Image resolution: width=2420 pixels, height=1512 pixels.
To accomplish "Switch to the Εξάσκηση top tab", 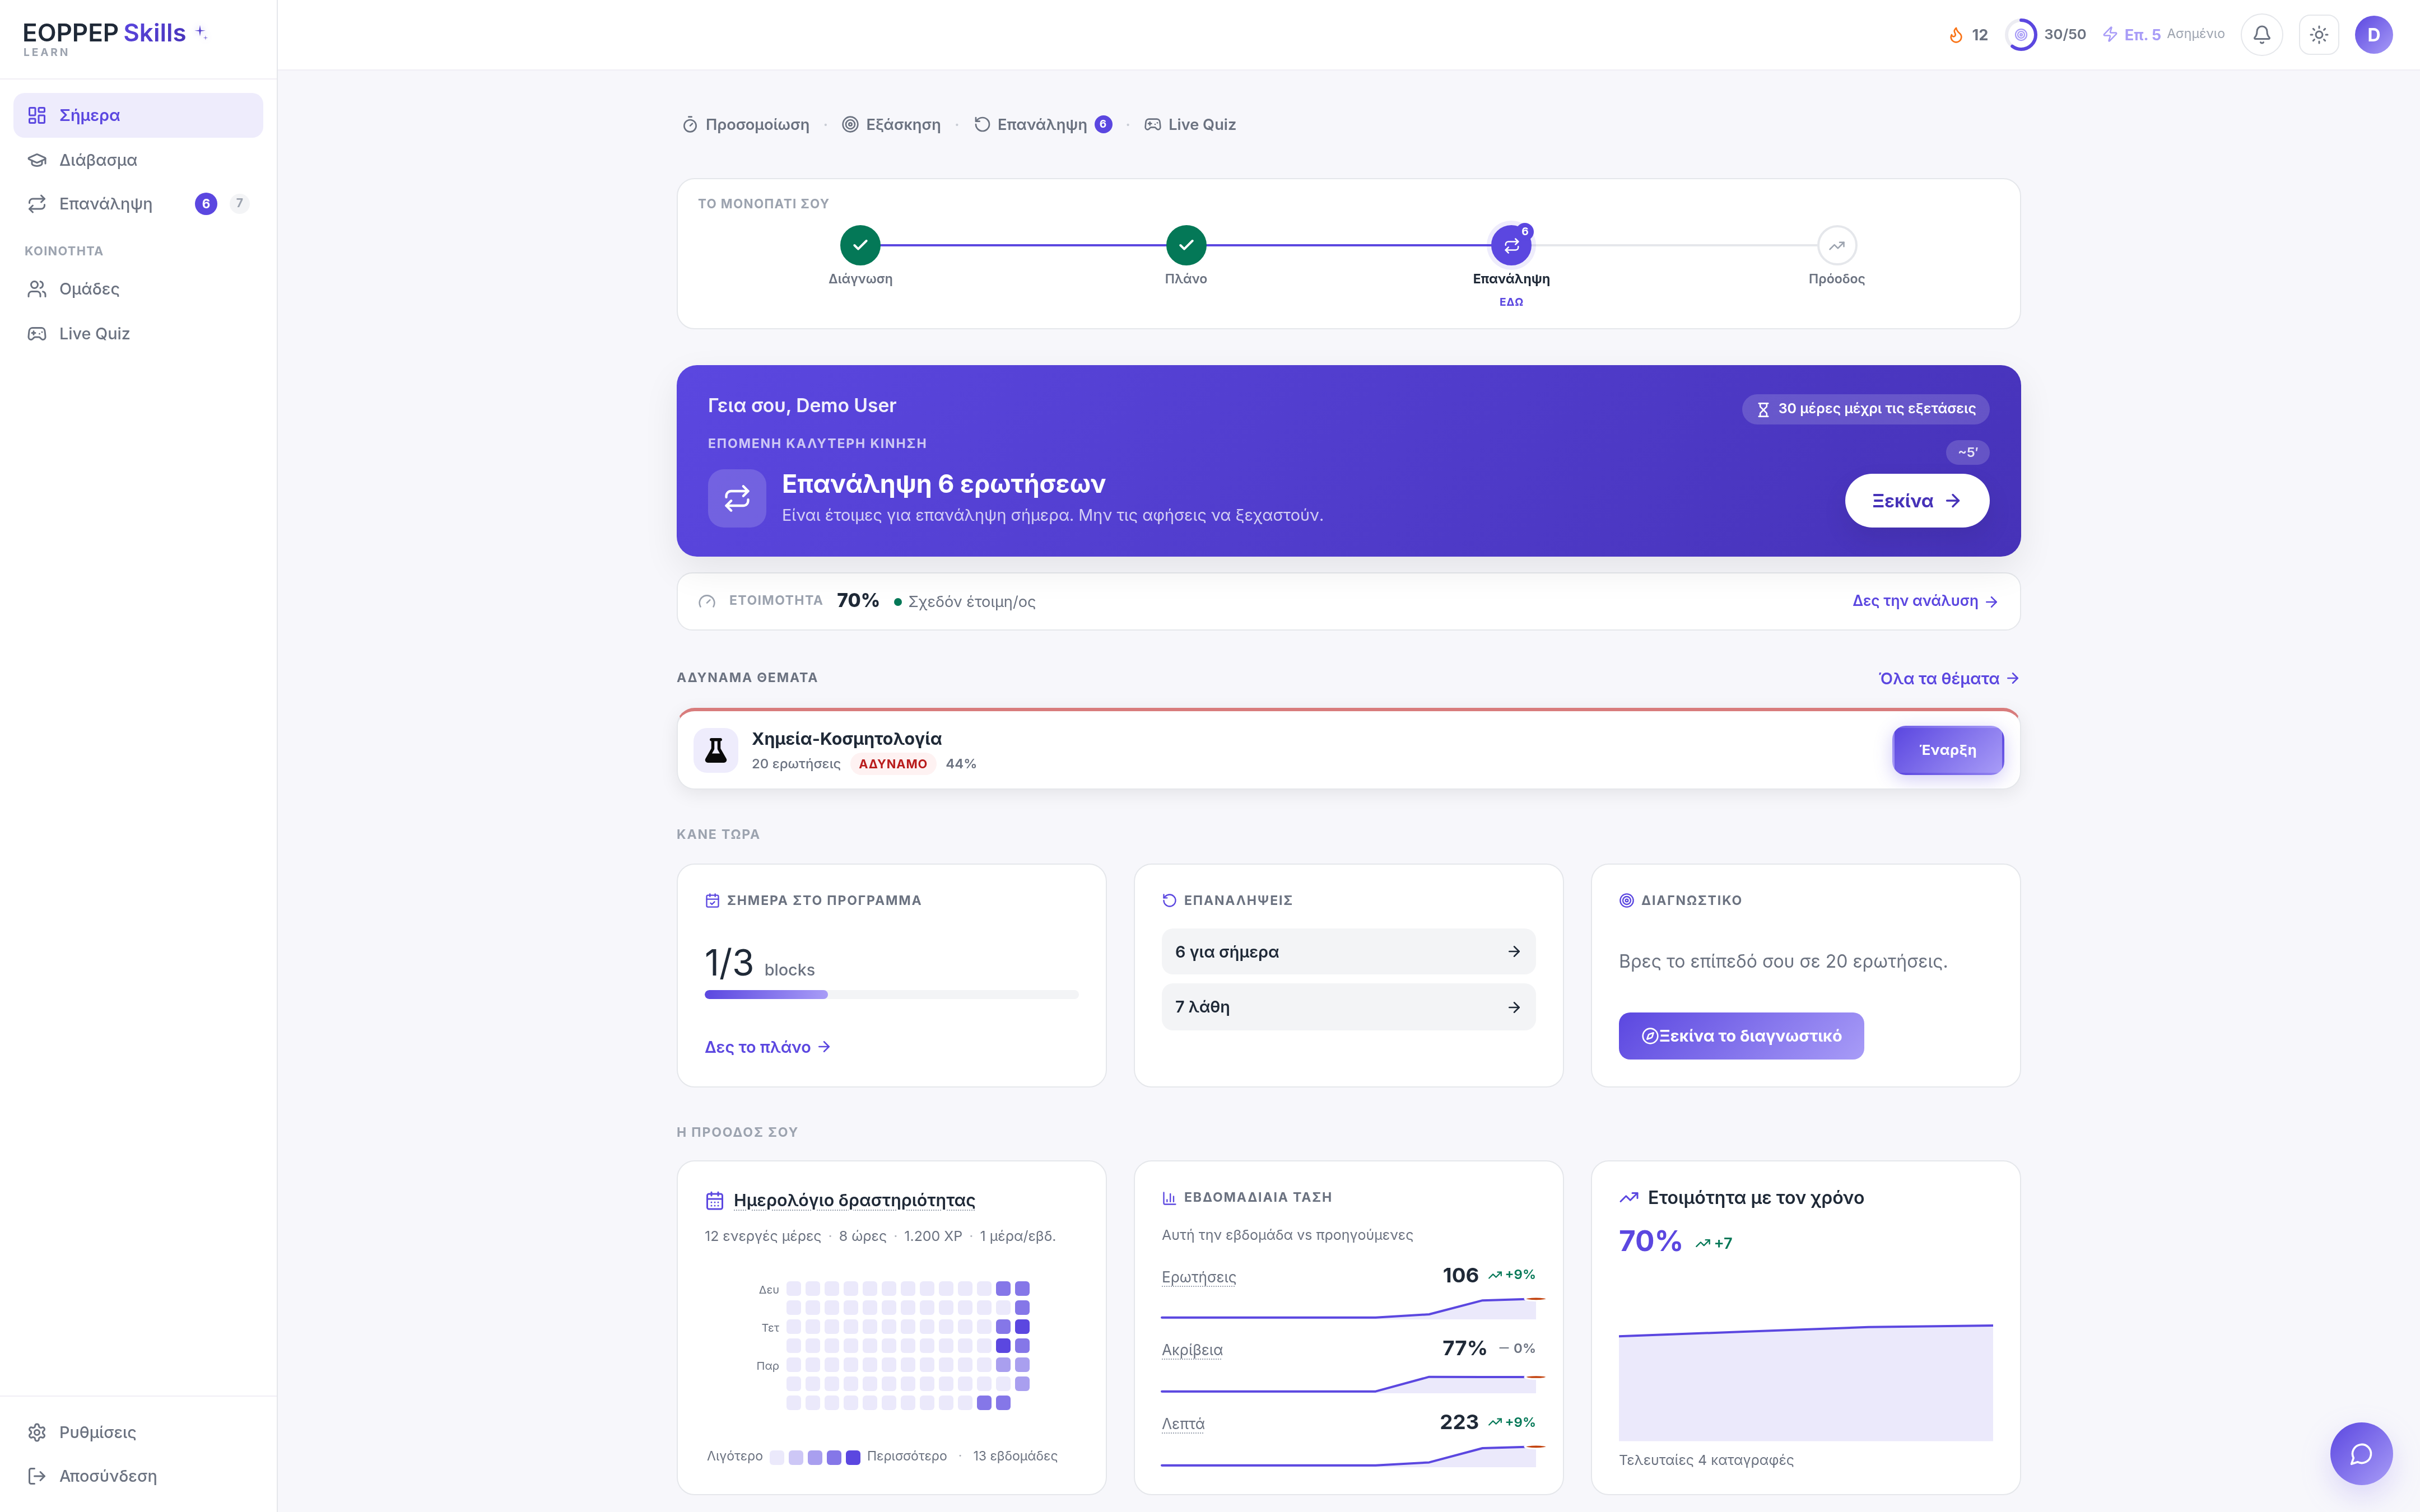I will [x=892, y=125].
